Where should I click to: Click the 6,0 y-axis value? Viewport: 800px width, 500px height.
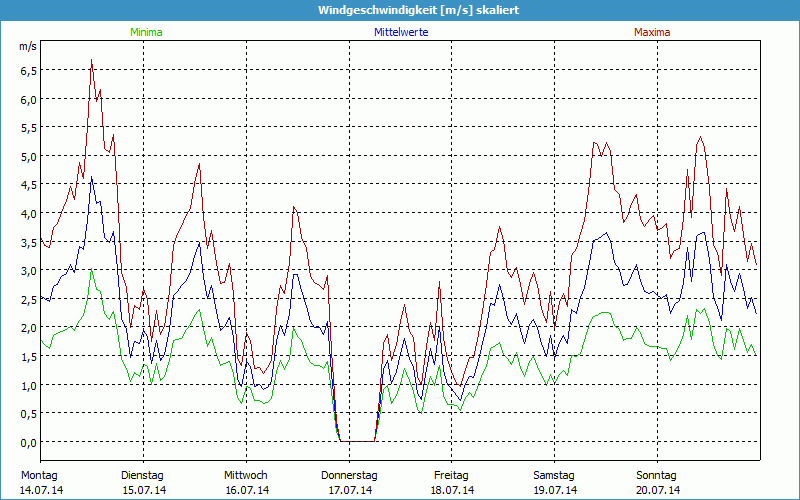[29, 99]
